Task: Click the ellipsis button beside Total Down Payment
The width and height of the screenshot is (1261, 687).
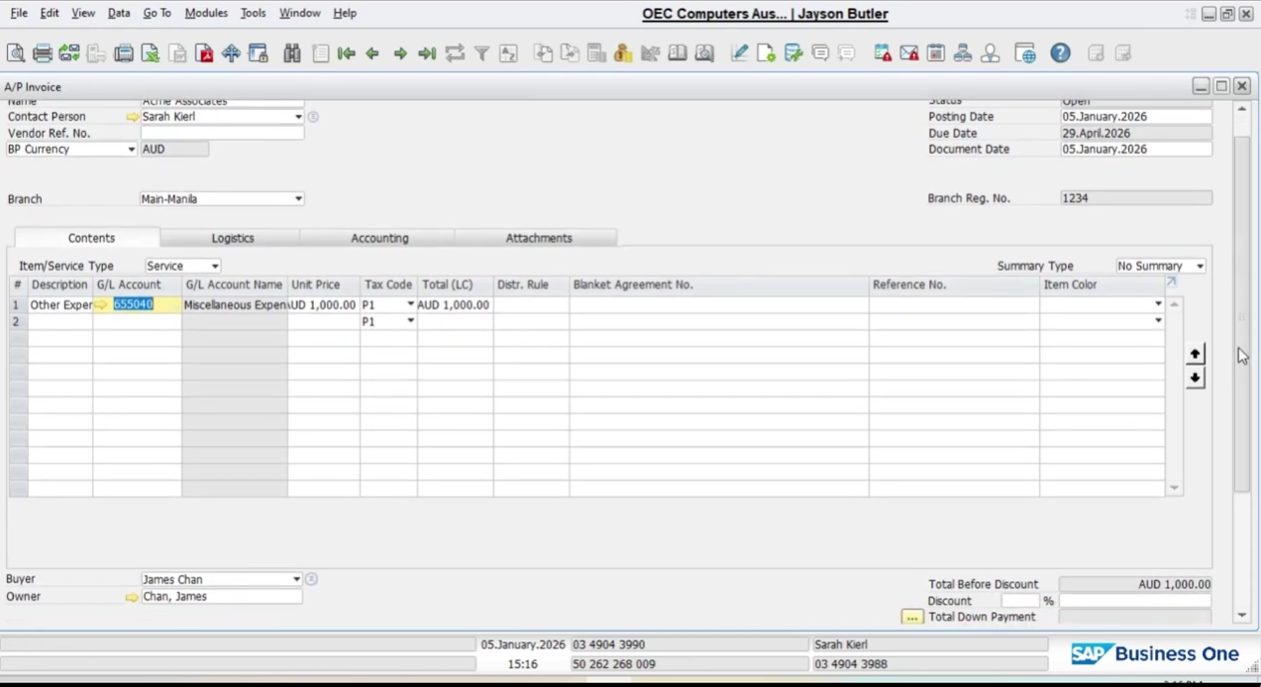Action: 912,617
